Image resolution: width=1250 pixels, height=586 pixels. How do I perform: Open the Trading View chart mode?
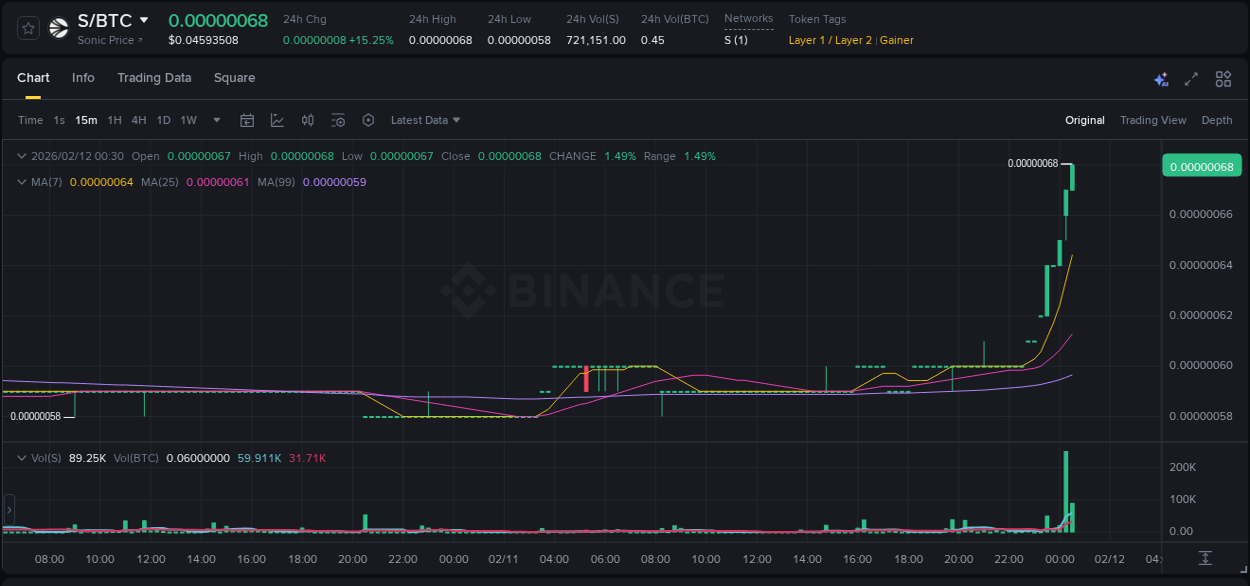pos(1152,120)
